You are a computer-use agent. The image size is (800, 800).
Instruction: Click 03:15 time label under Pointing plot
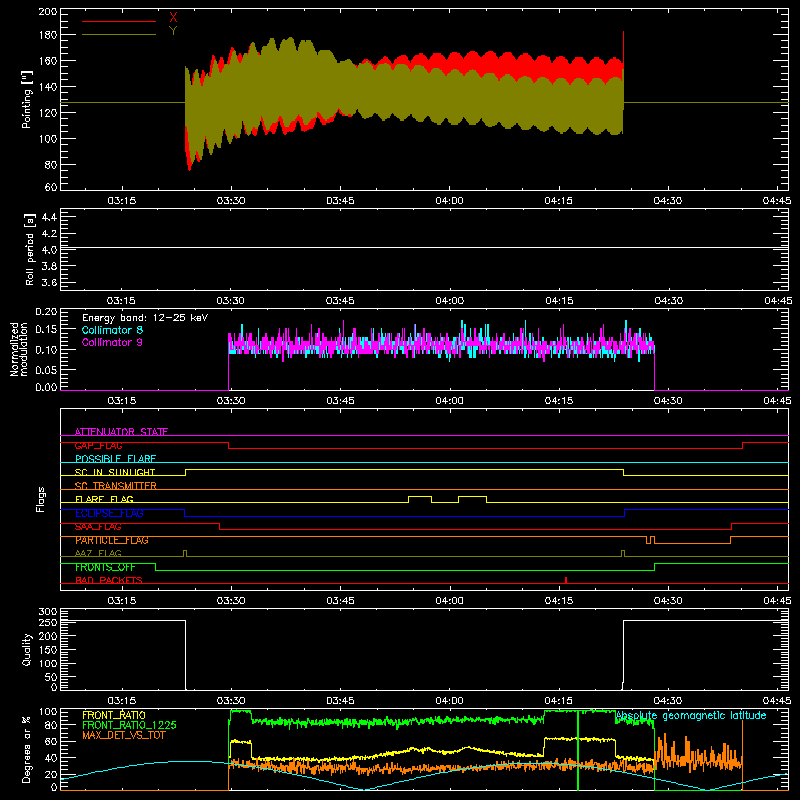pos(121,201)
